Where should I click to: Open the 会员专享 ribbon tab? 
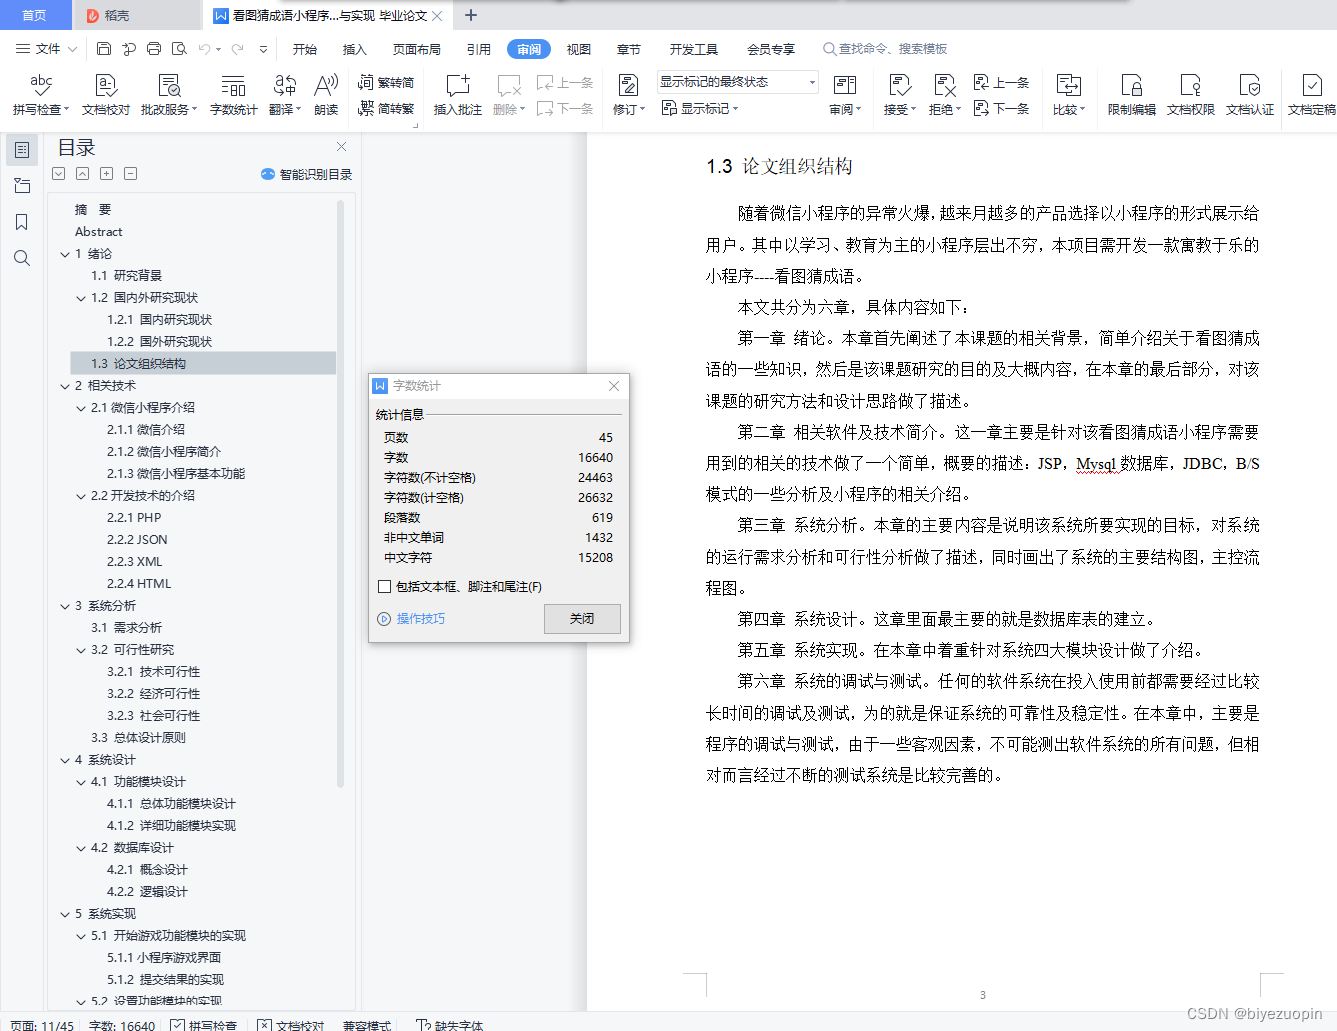[x=771, y=49]
